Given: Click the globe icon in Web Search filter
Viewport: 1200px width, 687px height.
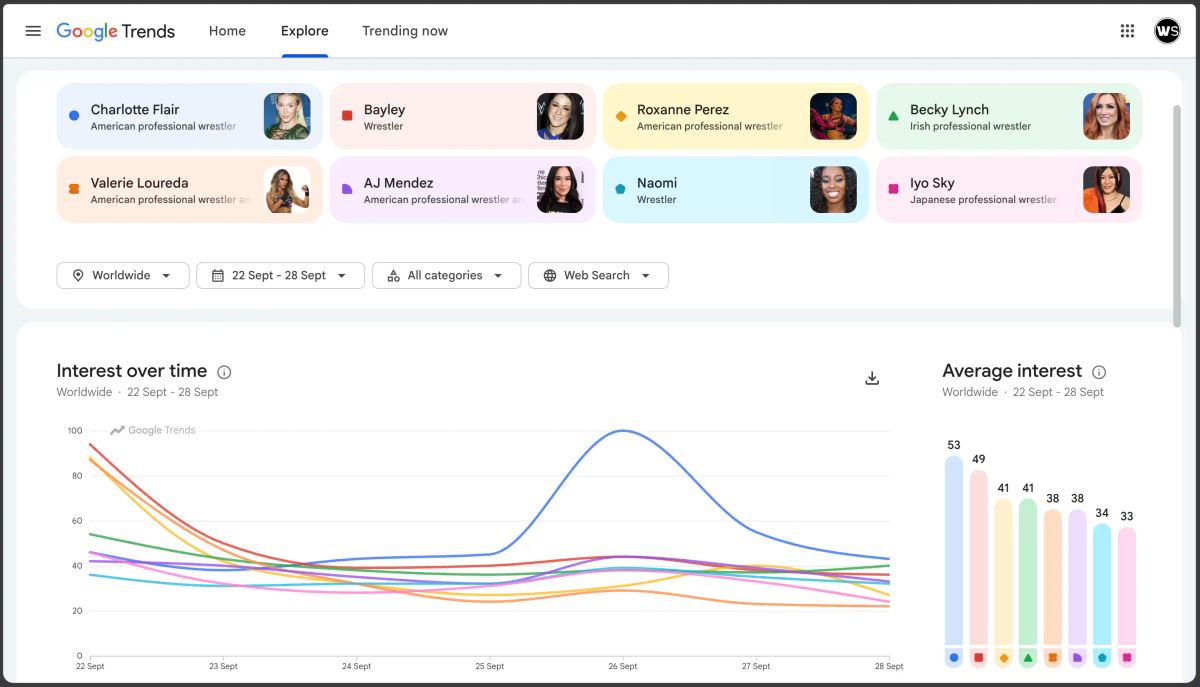Looking at the screenshot, I should pos(549,275).
